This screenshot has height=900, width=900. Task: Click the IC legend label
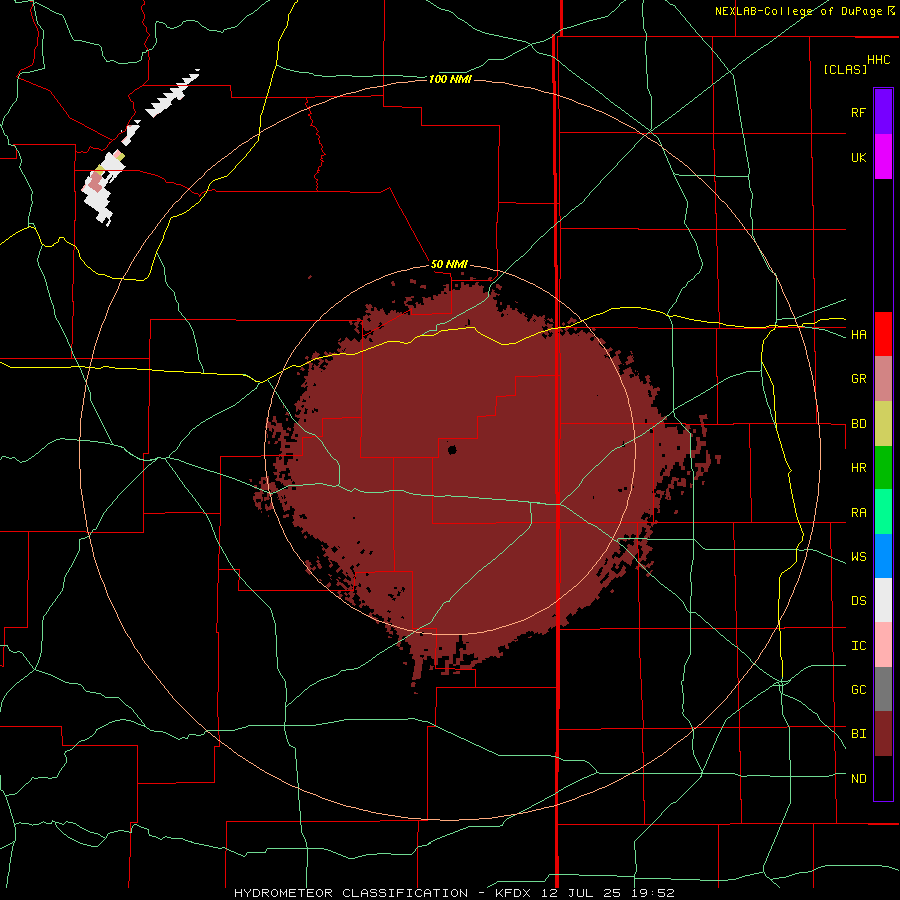pyautogui.click(x=858, y=646)
